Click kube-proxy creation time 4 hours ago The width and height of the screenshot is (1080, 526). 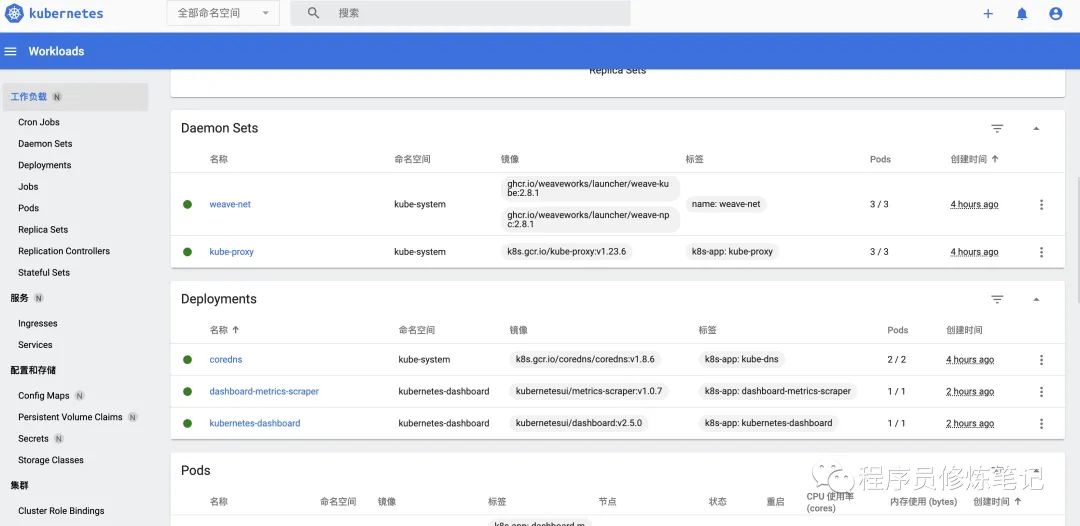[x=974, y=252]
